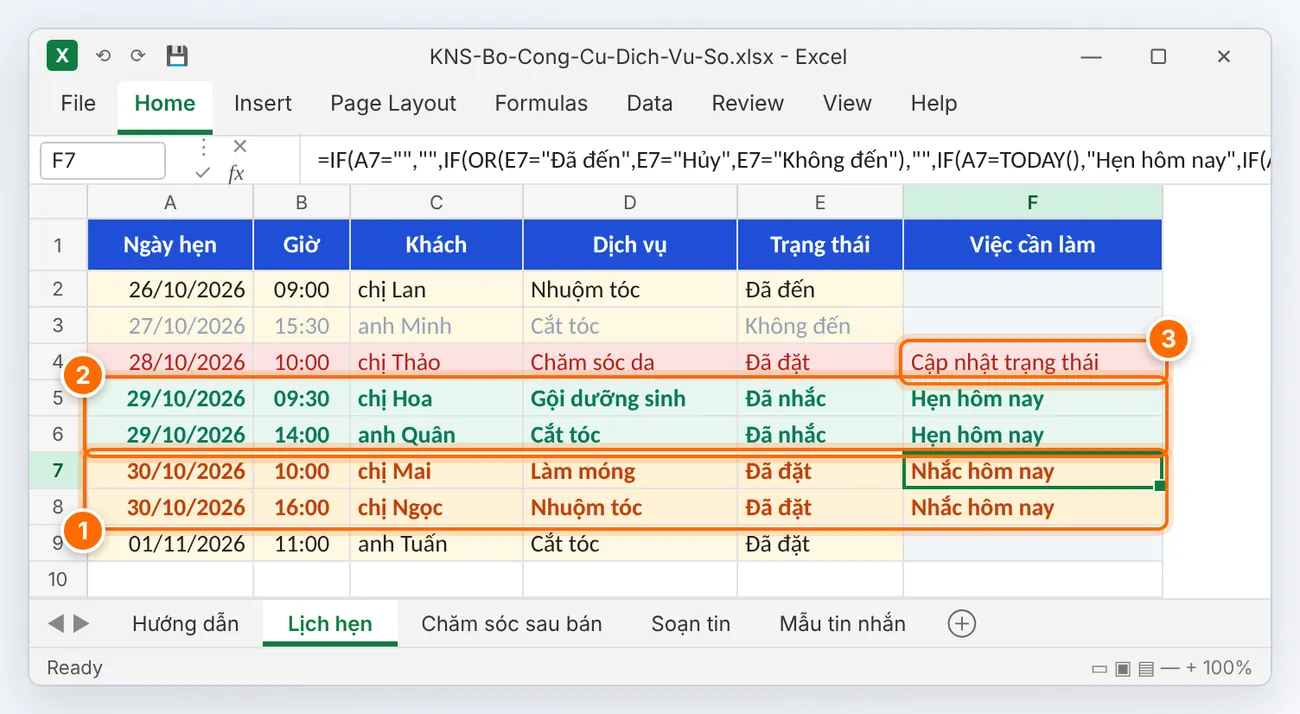The image size is (1300, 714).
Task: Select the Cập nhật trạng thái cell
Action: (1032, 362)
